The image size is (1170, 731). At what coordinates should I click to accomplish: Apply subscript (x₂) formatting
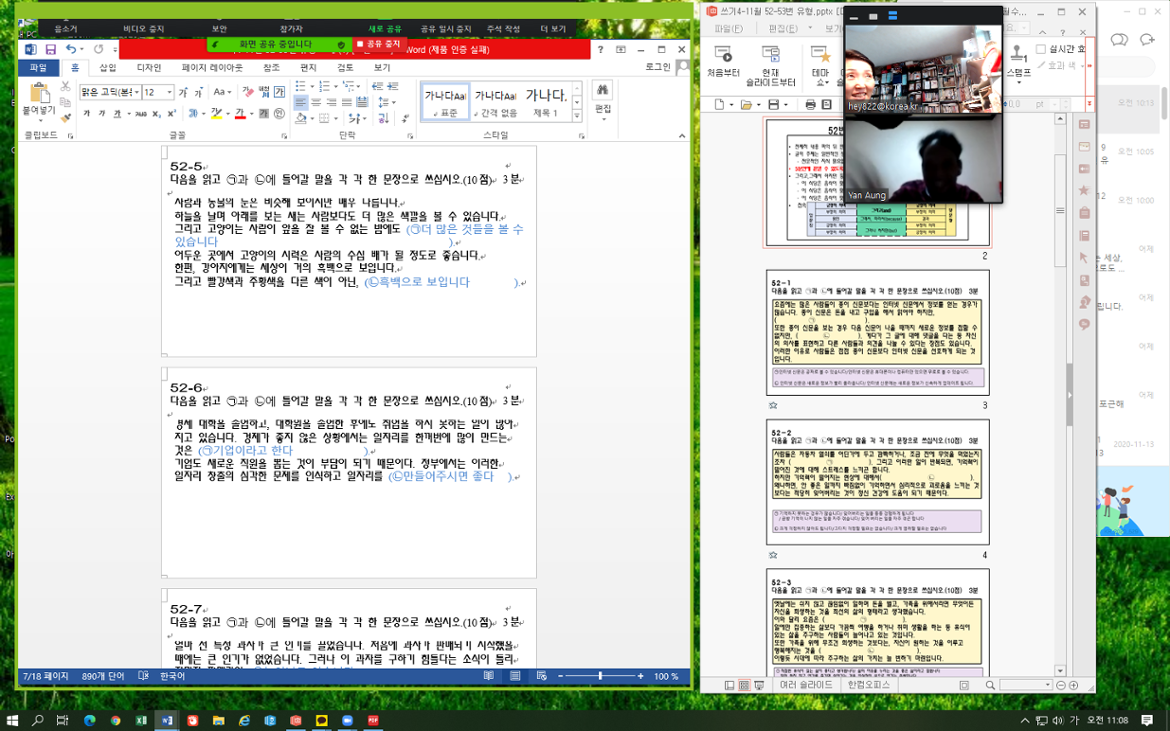click(x=157, y=114)
